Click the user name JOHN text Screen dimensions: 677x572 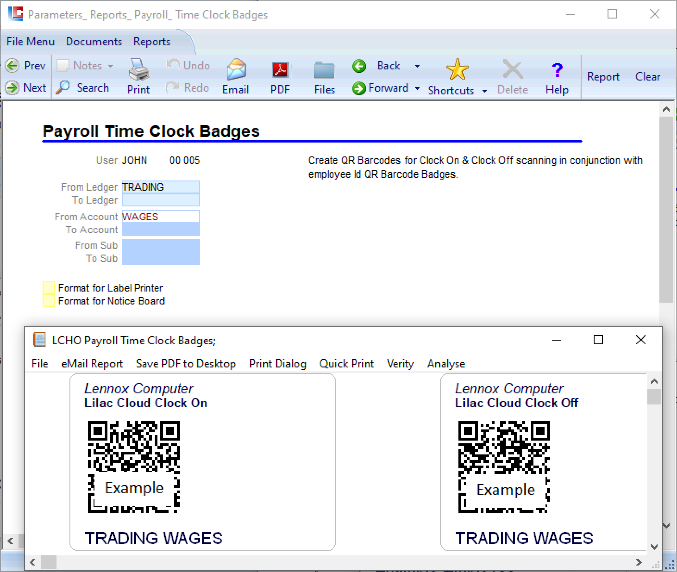134,161
